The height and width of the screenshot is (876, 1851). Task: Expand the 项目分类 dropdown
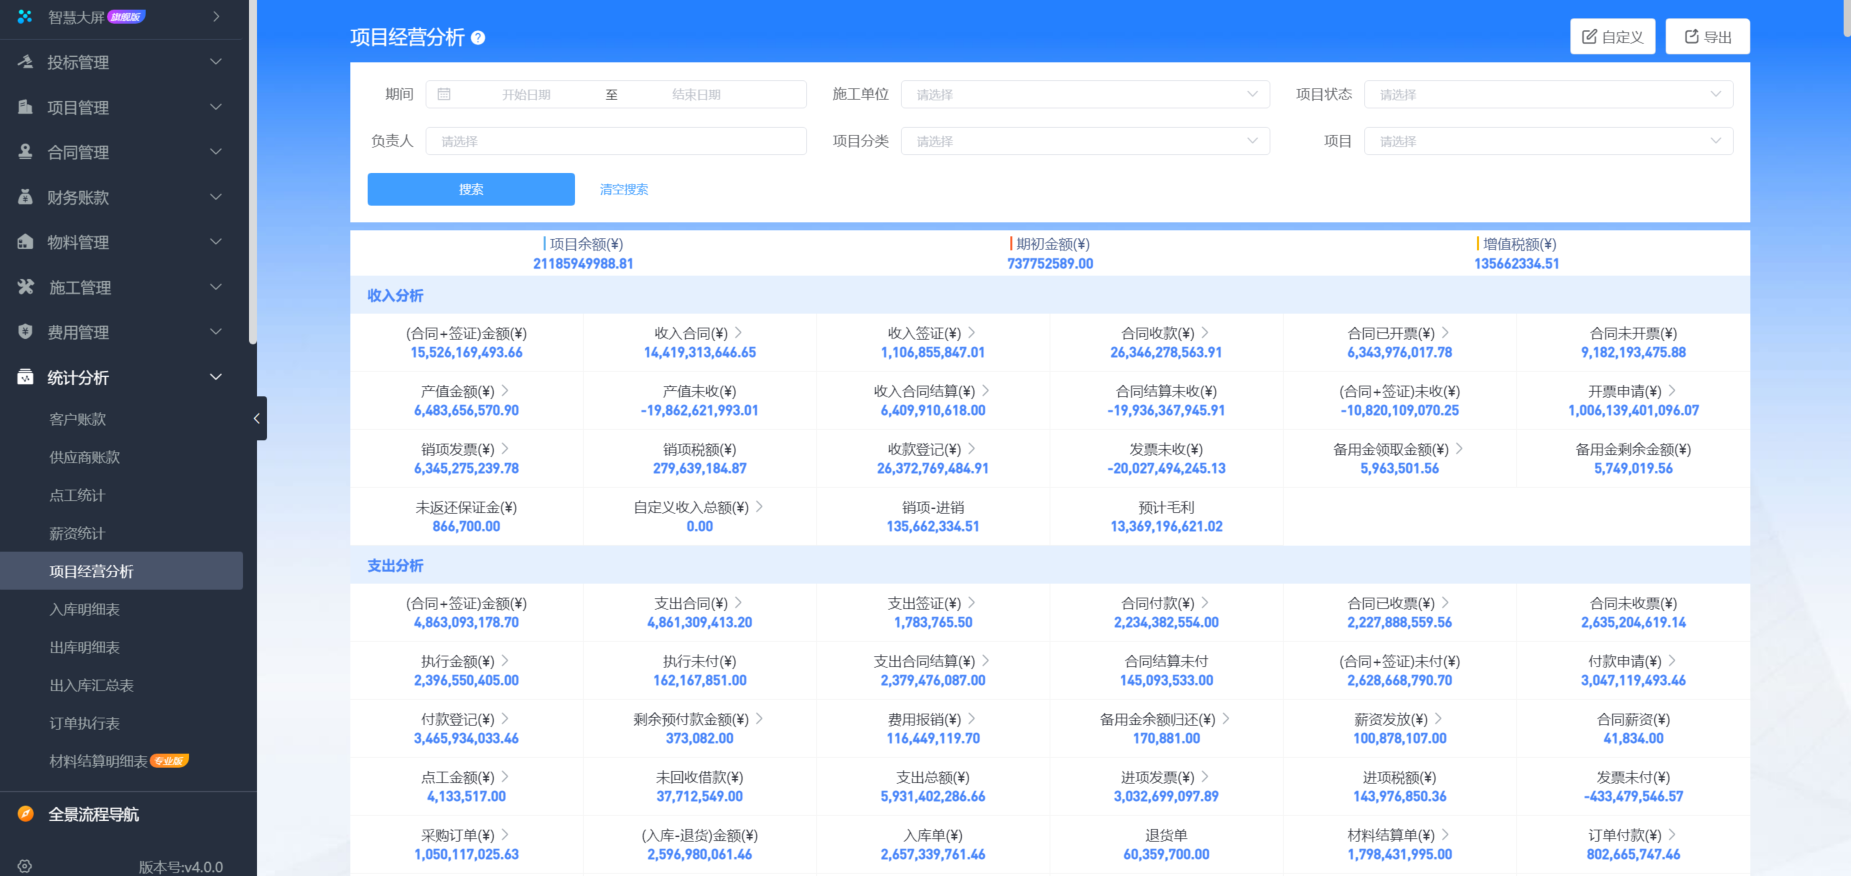coord(1085,141)
